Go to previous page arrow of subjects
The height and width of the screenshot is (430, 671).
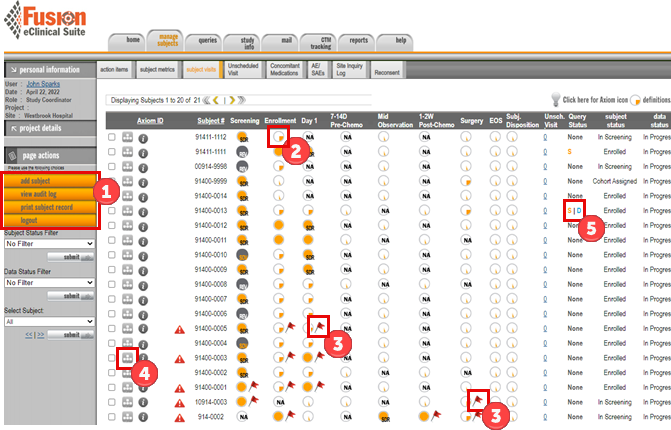point(216,100)
